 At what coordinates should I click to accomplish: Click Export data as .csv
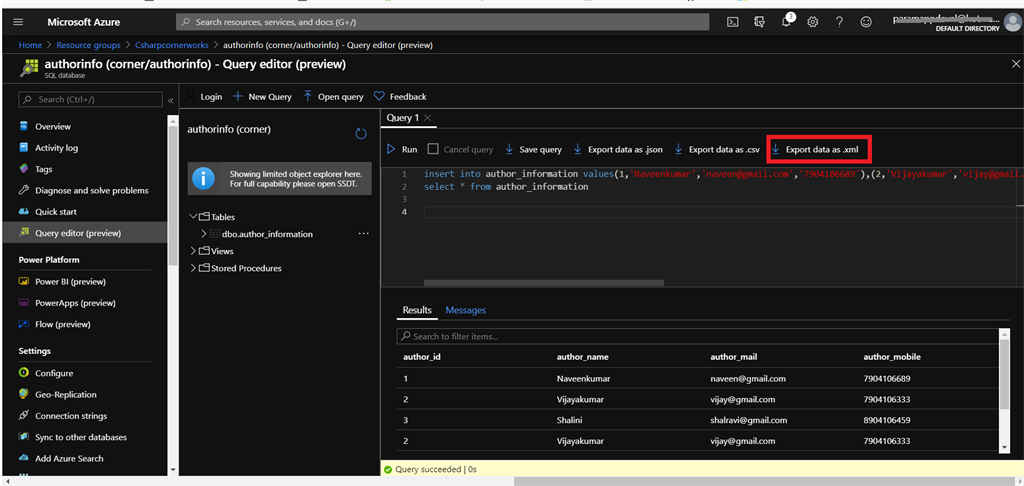click(716, 150)
